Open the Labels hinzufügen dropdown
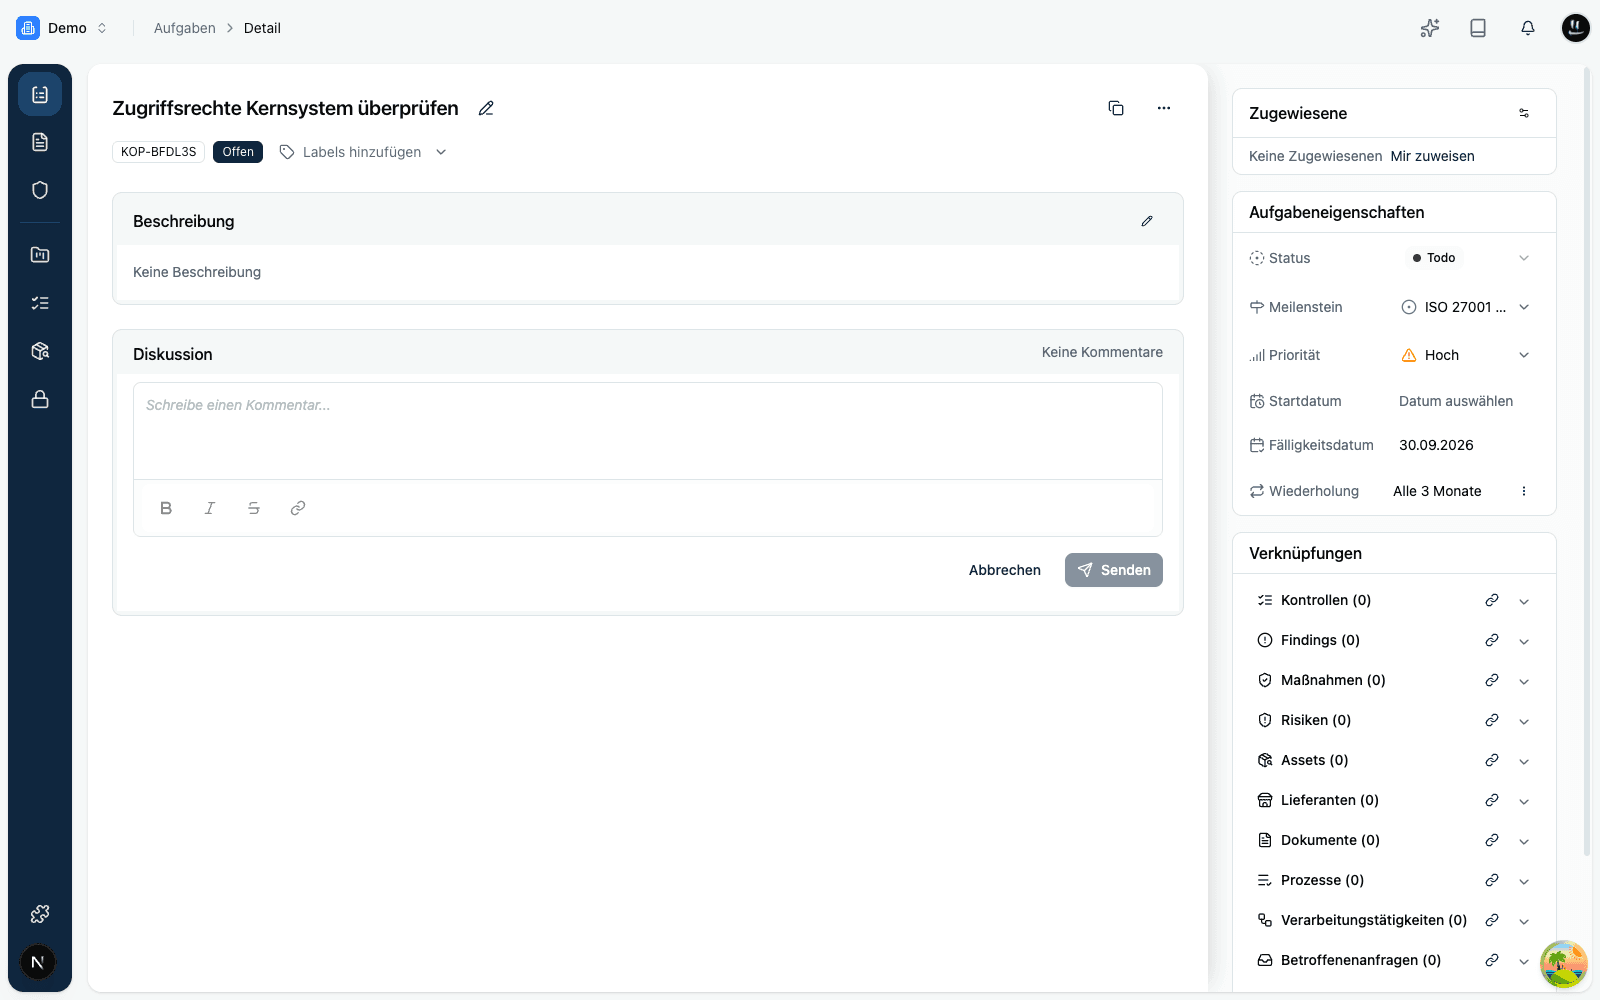The height and width of the screenshot is (1000, 1600). point(363,152)
